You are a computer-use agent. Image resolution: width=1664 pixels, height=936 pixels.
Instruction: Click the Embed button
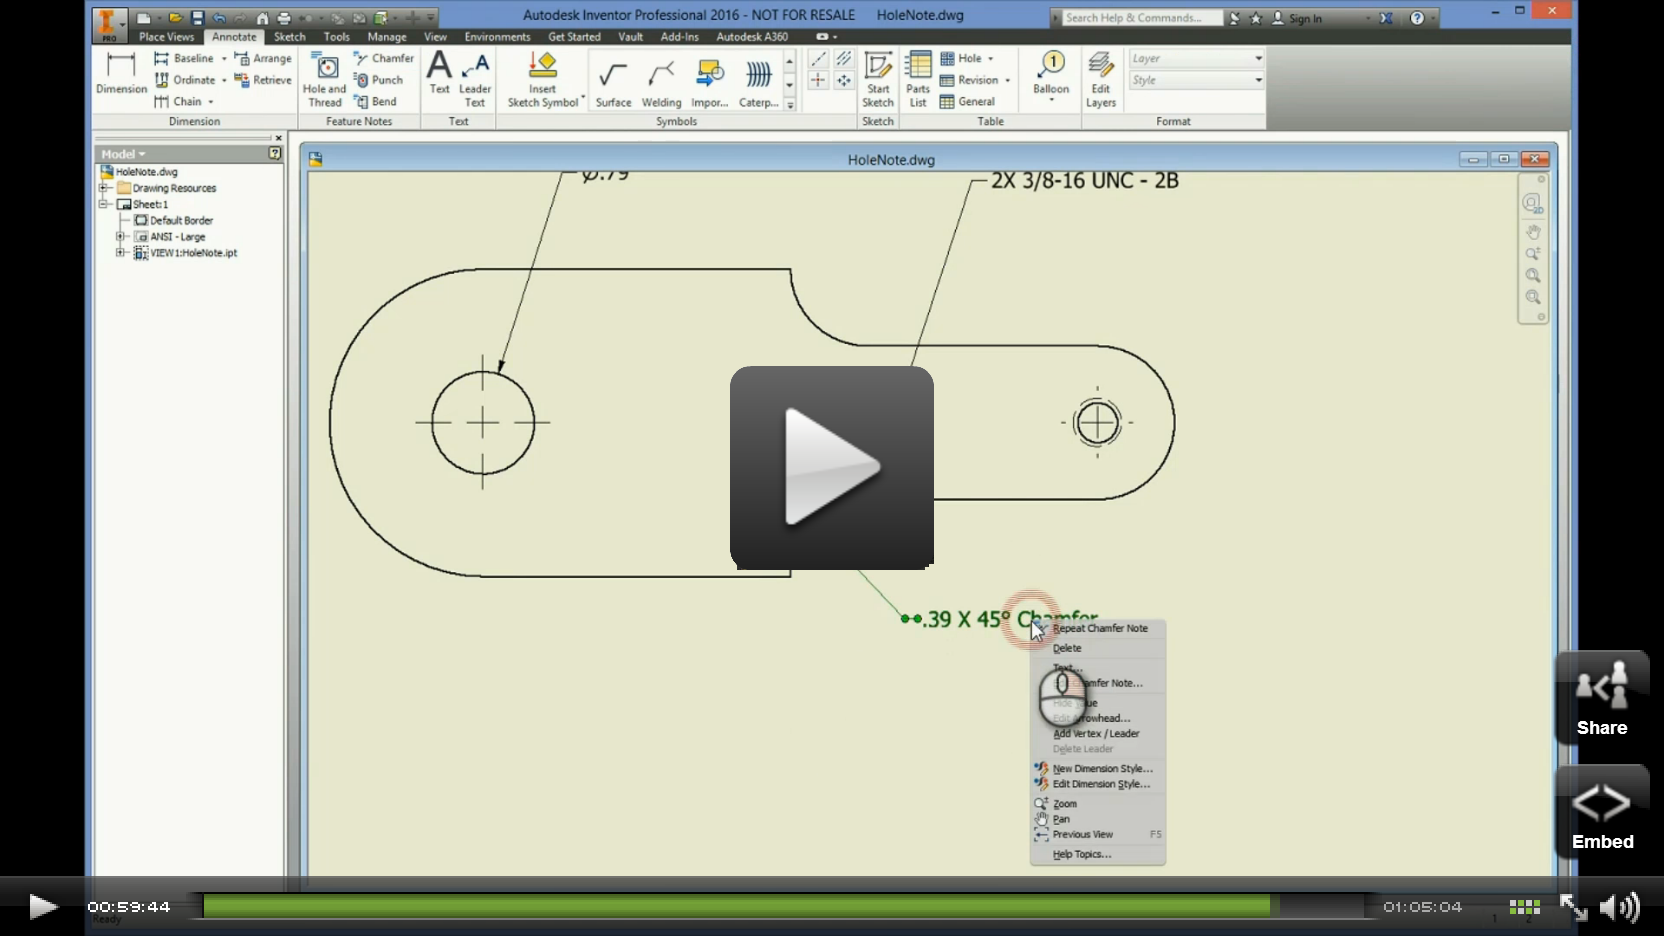click(x=1602, y=813)
